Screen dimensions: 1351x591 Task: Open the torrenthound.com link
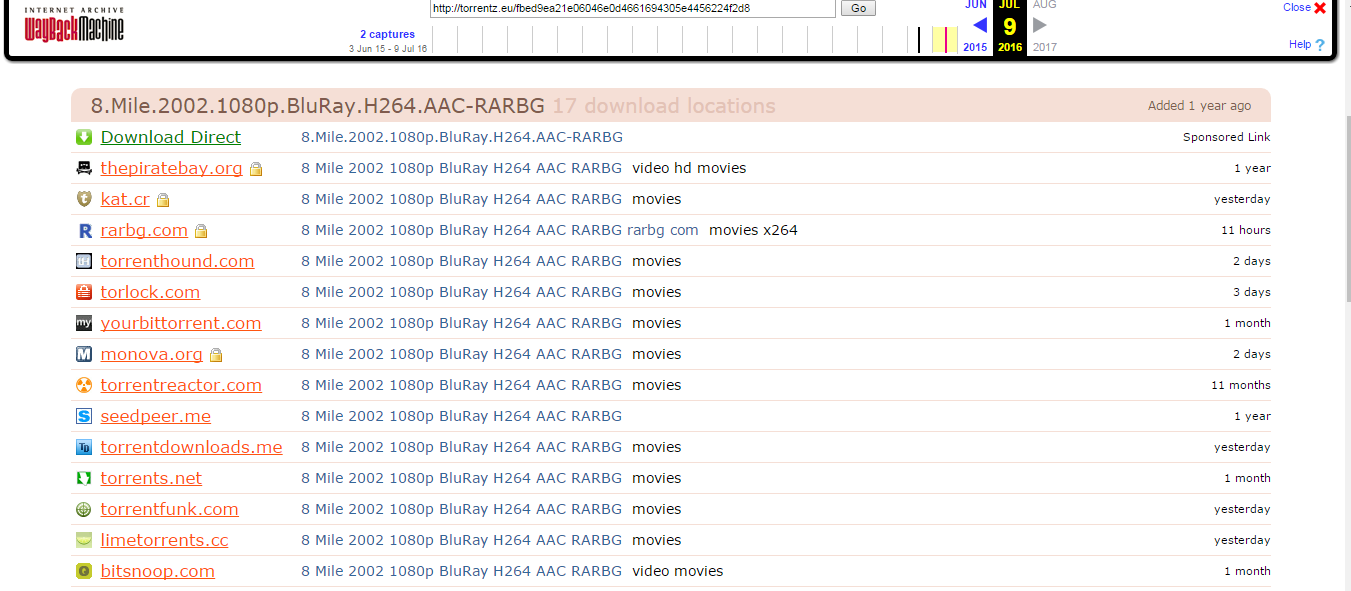pos(178,261)
